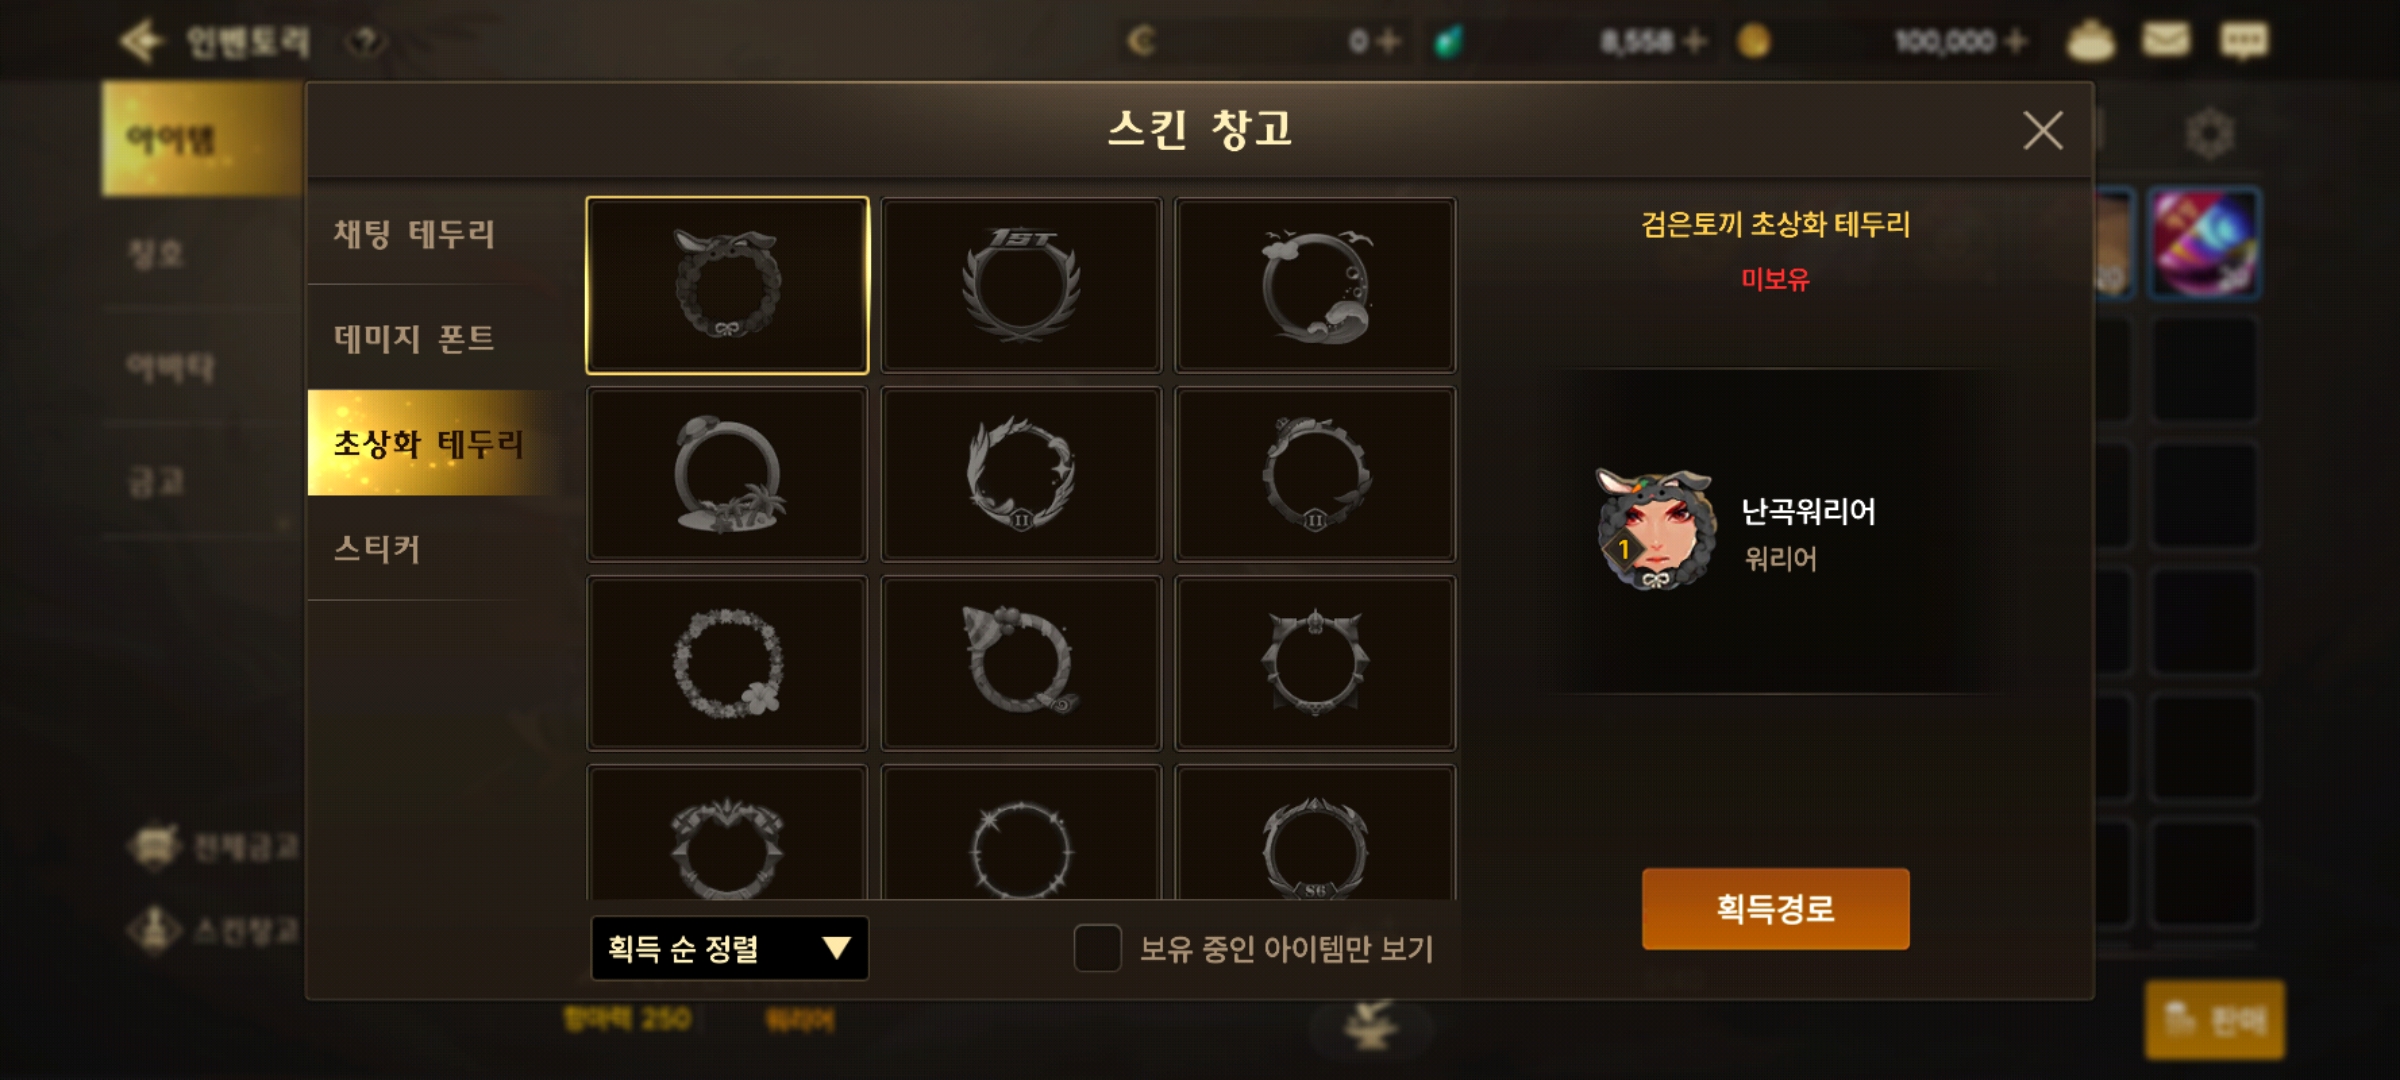
Task: Close the 스킨 창고 dialog
Action: 2042,131
